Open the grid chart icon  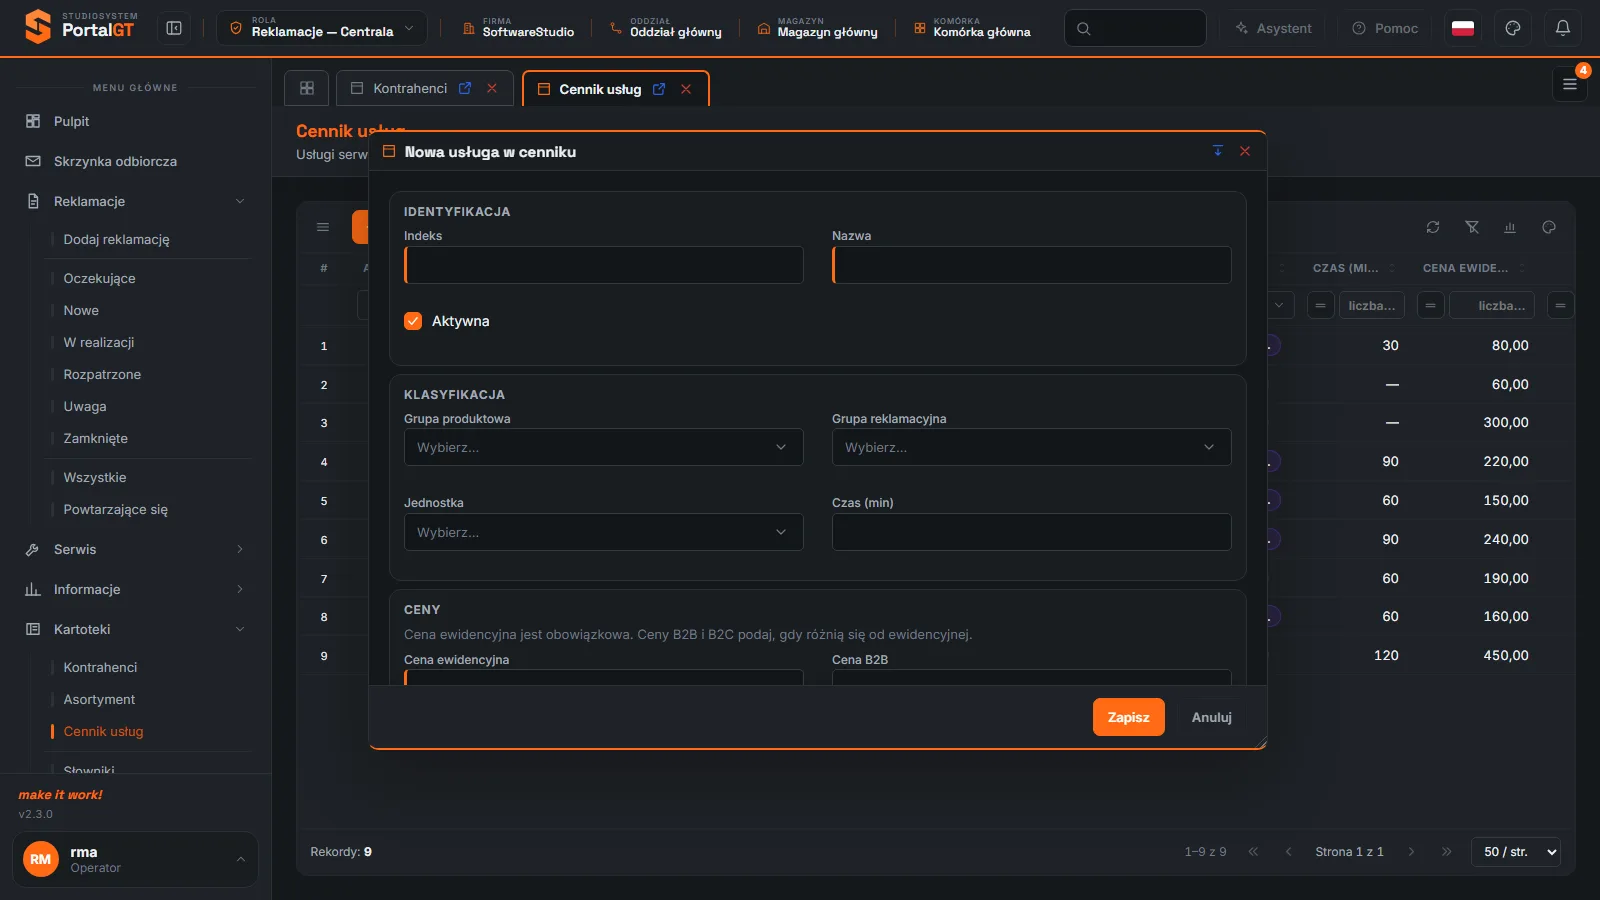[1510, 227]
